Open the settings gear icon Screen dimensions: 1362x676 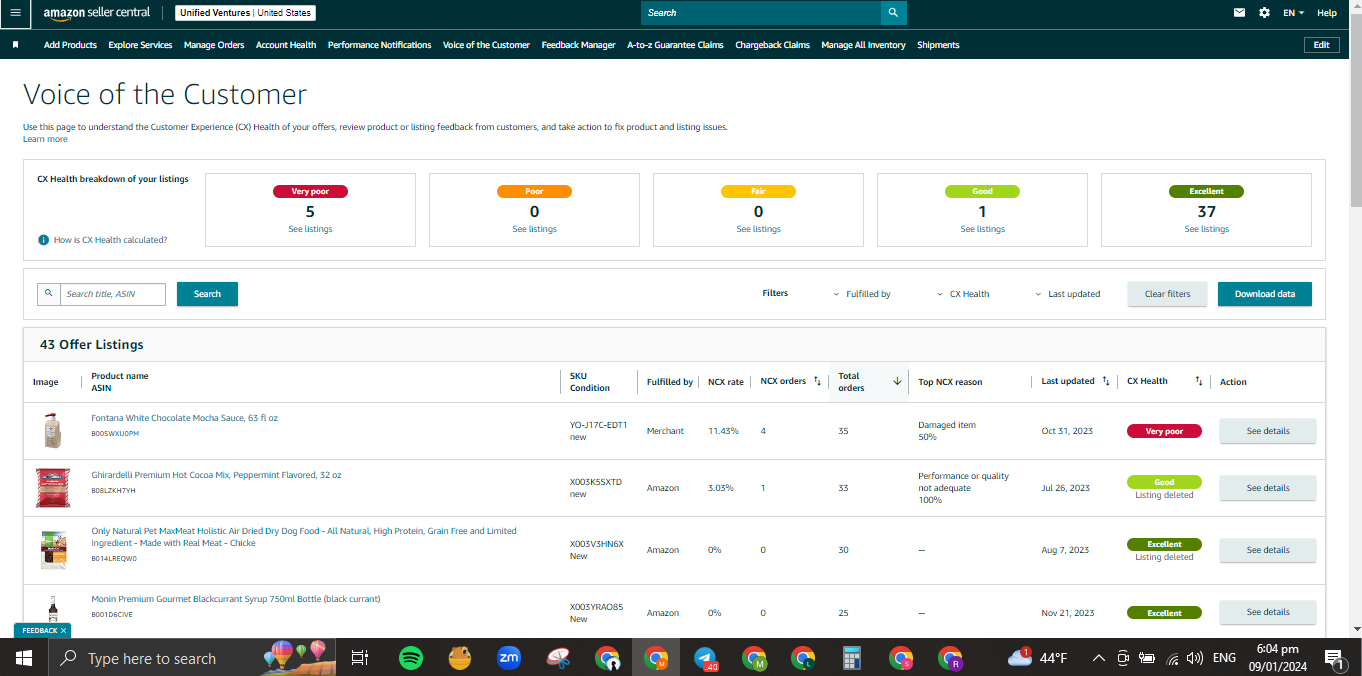point(1264,13)
